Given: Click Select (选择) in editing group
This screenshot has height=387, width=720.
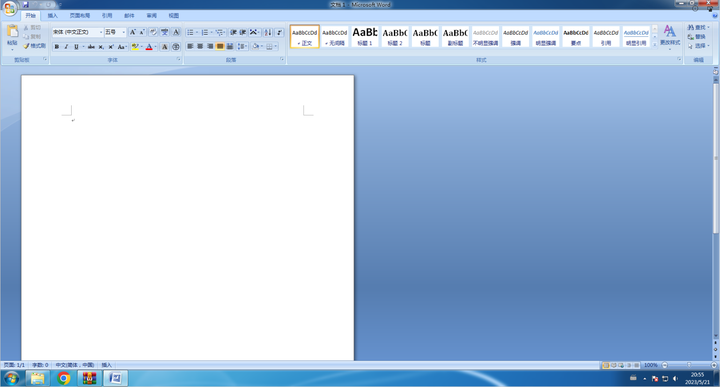Looking at the screenshot, I should [697, 46].
